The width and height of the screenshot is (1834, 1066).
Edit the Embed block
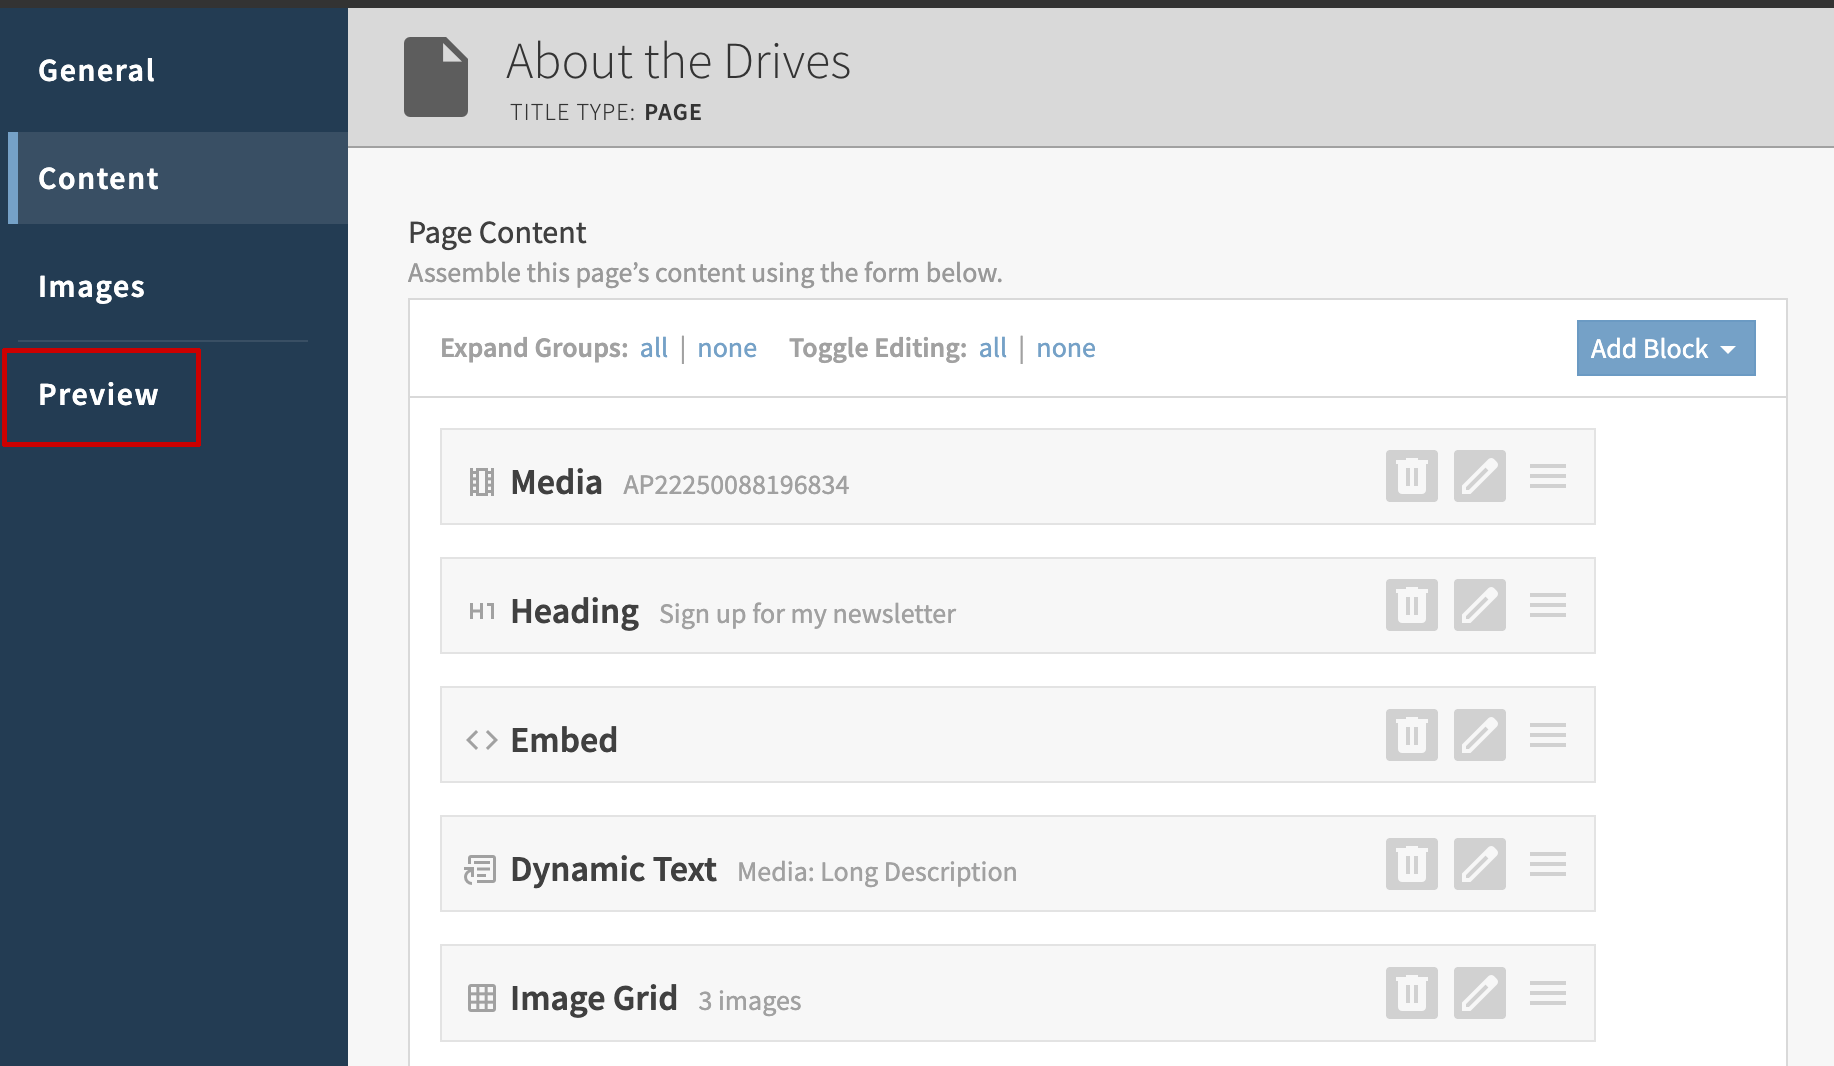point(1479,735)
